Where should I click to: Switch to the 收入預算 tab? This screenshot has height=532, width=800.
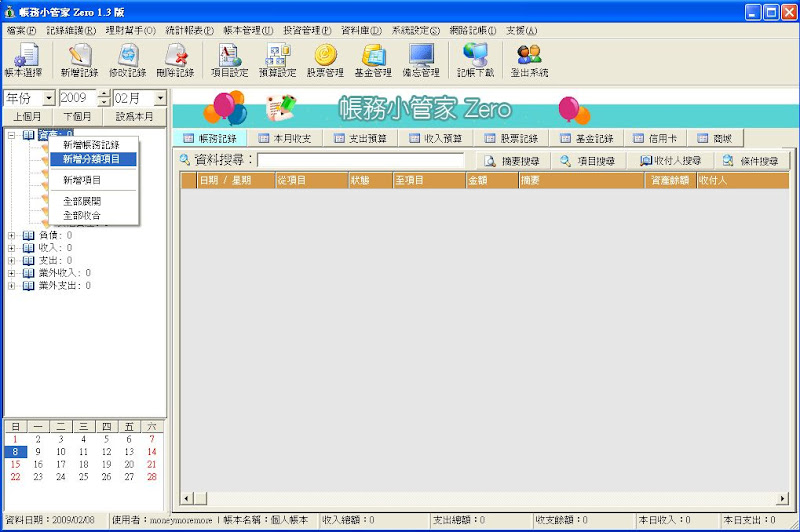[436, 138]
